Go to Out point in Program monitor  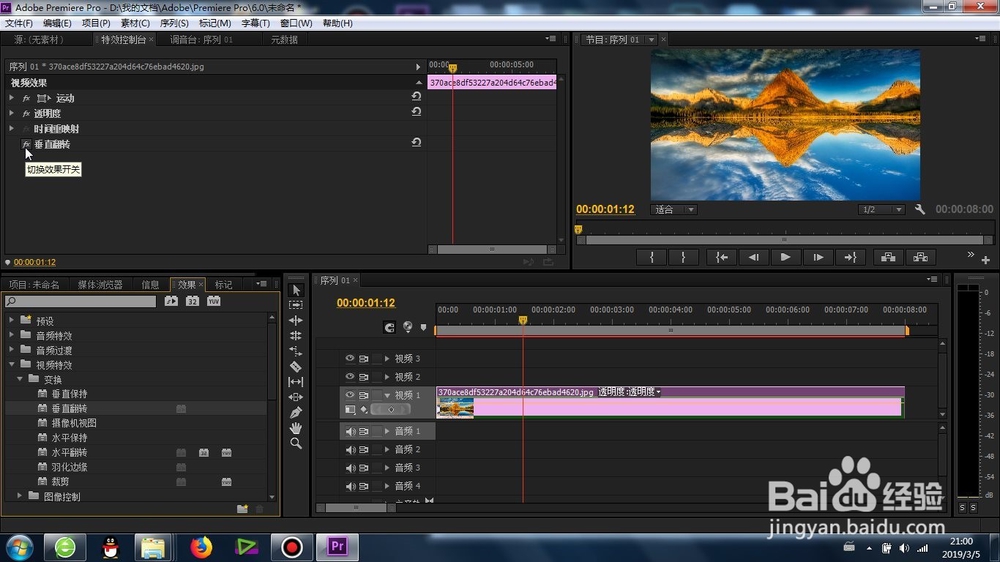(850, 257)
